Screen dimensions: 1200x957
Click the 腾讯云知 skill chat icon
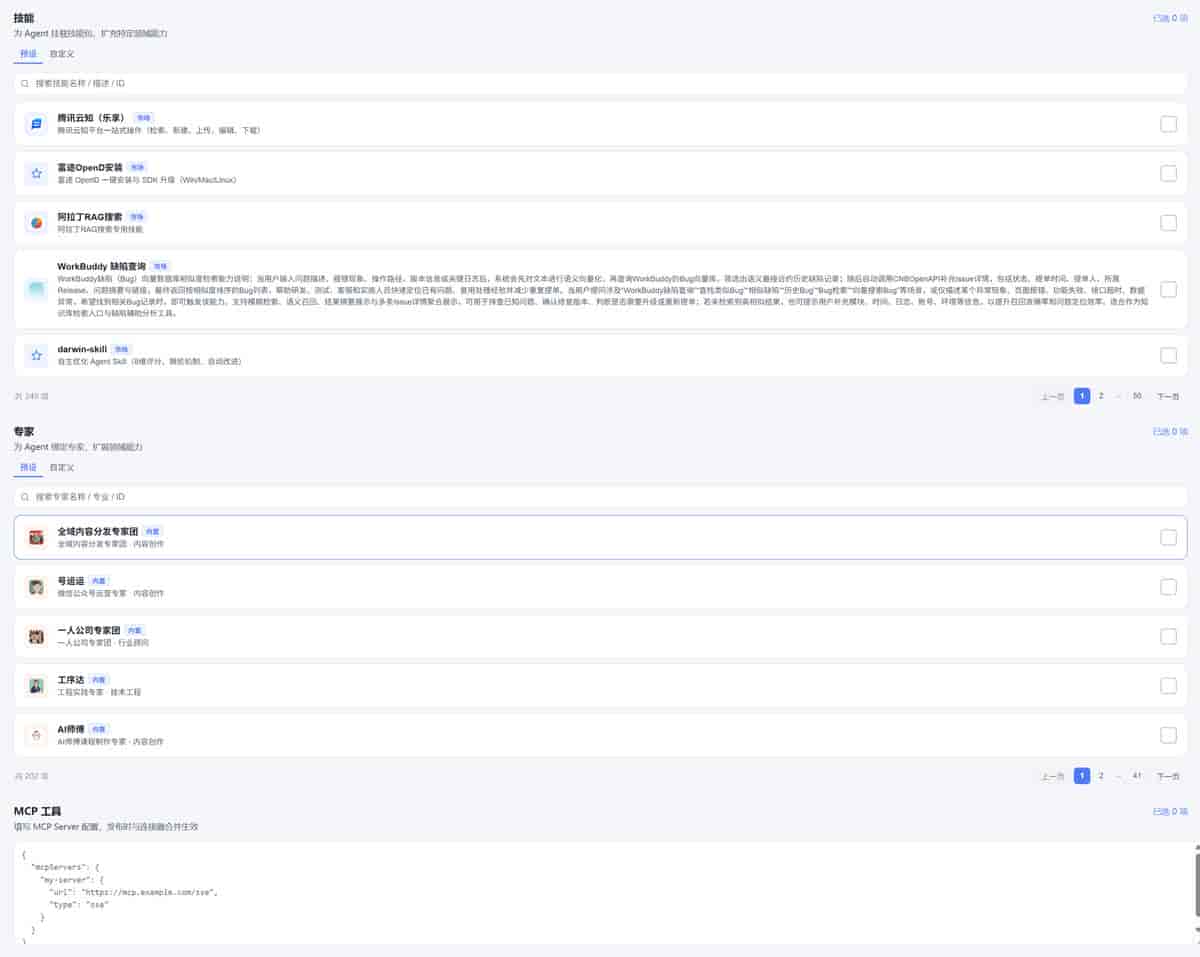(36, 124)
